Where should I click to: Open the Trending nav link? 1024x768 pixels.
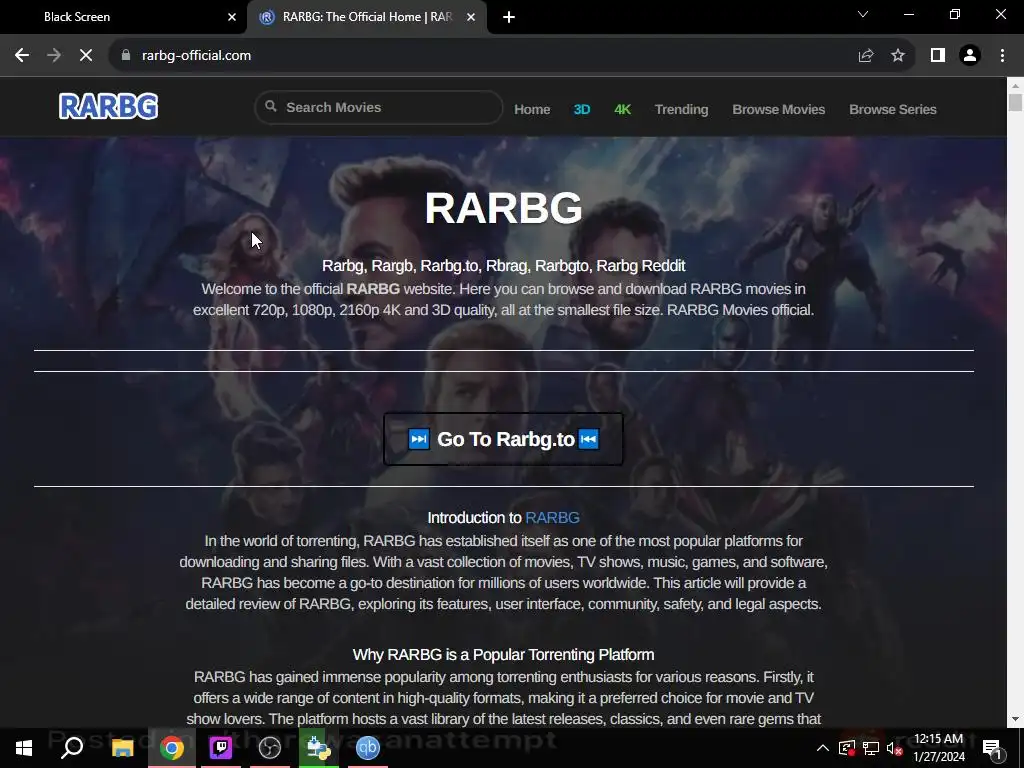tap(681, 109)
